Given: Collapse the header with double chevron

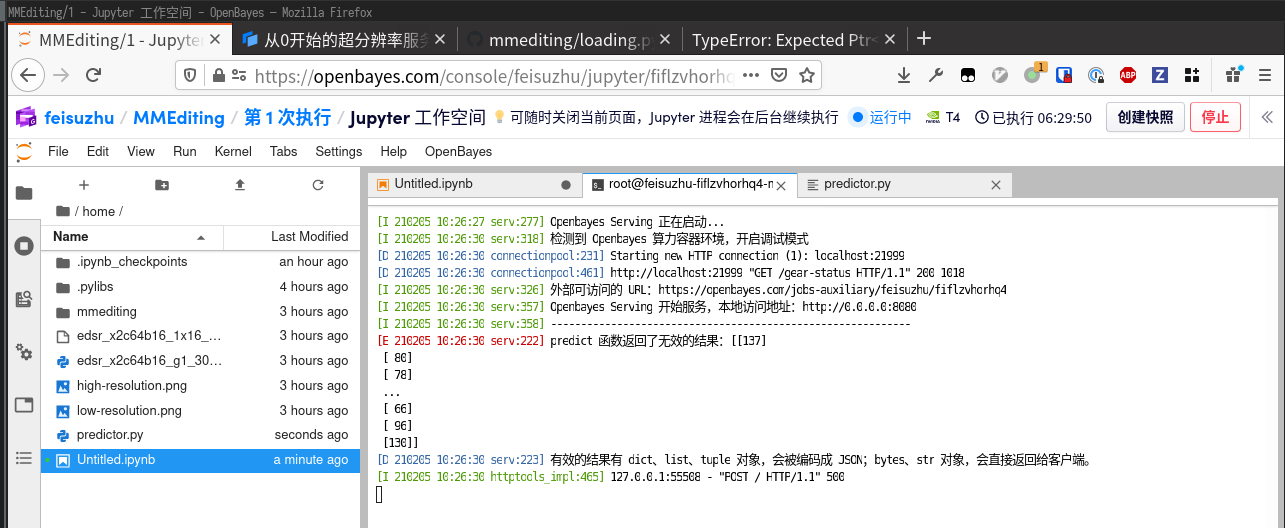Looking at the screenshot, I should (x=1265, y=117).
